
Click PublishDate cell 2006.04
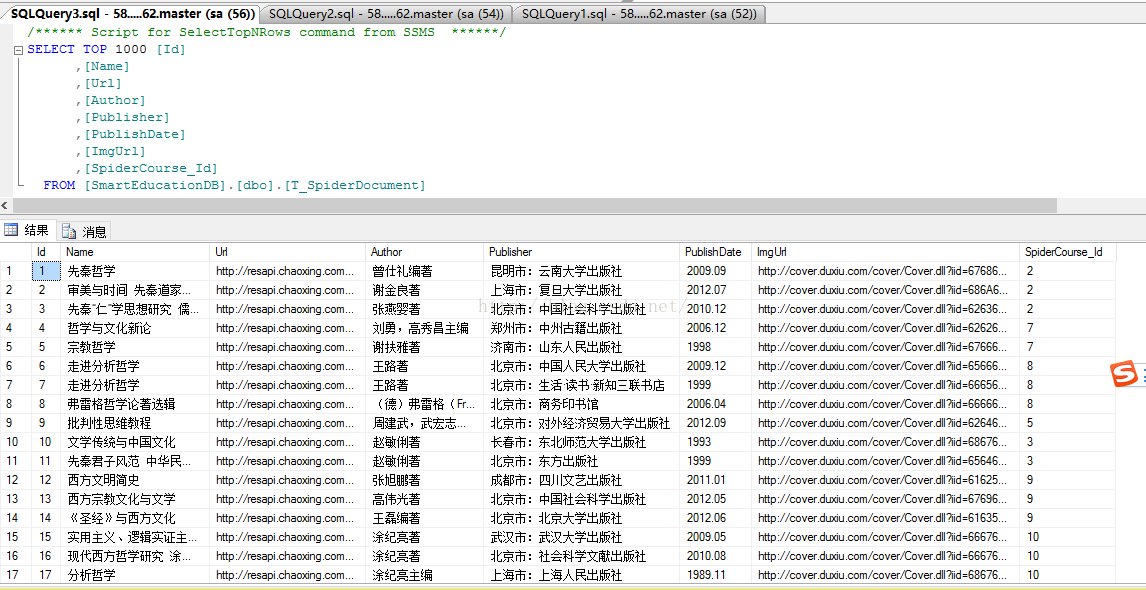tap(716, 404)
